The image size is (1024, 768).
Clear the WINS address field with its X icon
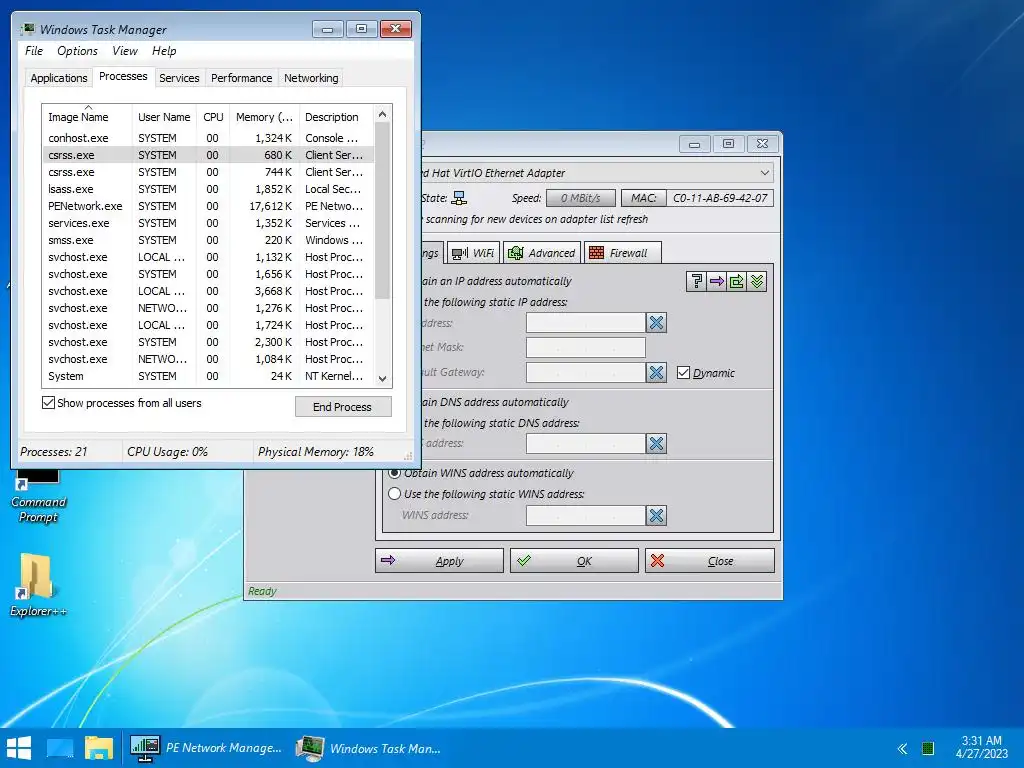656,515
